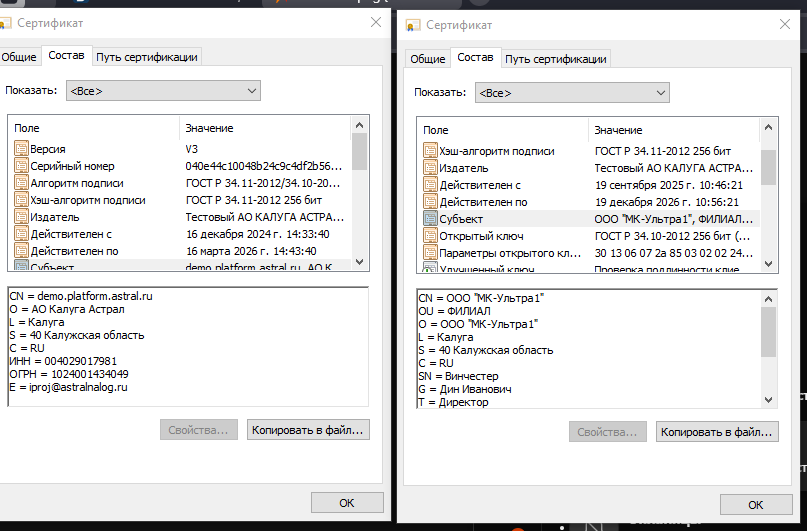Select Субъект field icon in right dialog
Viewport: 807px width, 531px height.
coord(430,219)
